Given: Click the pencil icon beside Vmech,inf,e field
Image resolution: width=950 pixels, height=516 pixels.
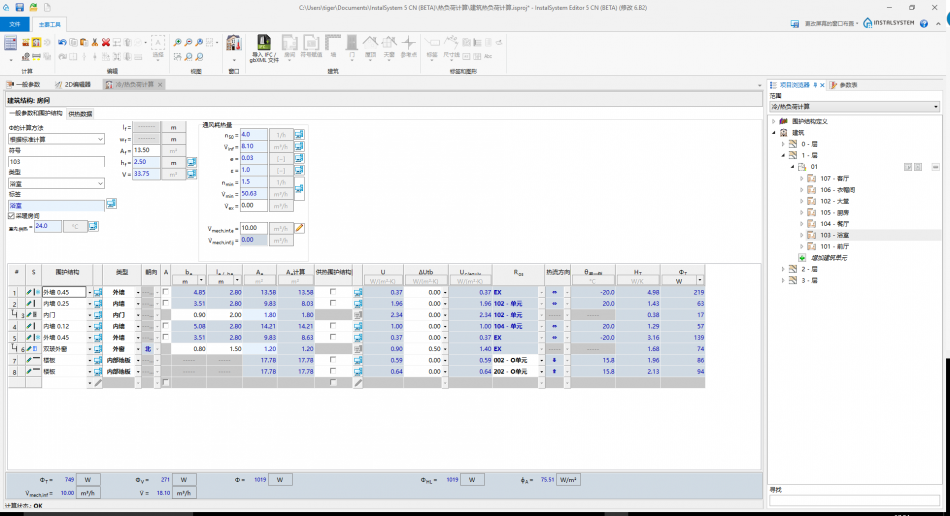Looking at the screenshot, I should [x=299, y=228].
